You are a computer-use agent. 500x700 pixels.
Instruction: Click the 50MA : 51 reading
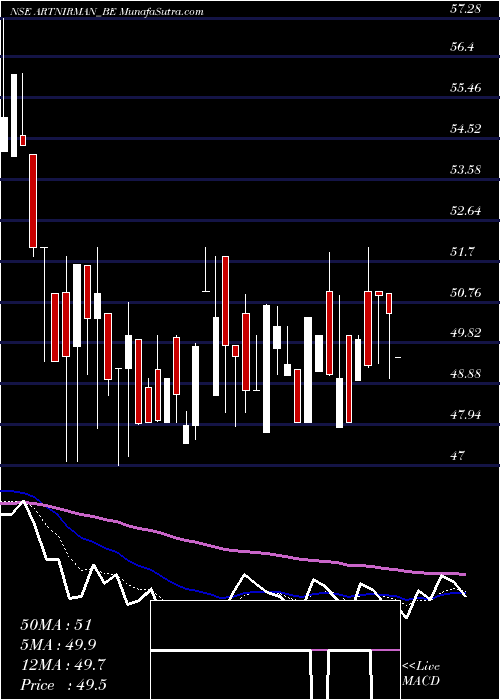56,625
